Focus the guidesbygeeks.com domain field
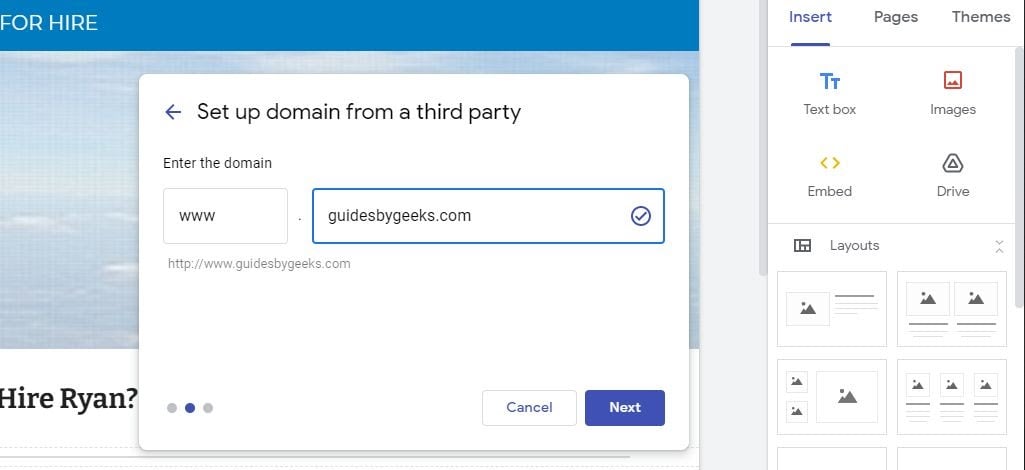 coord(470,216)
